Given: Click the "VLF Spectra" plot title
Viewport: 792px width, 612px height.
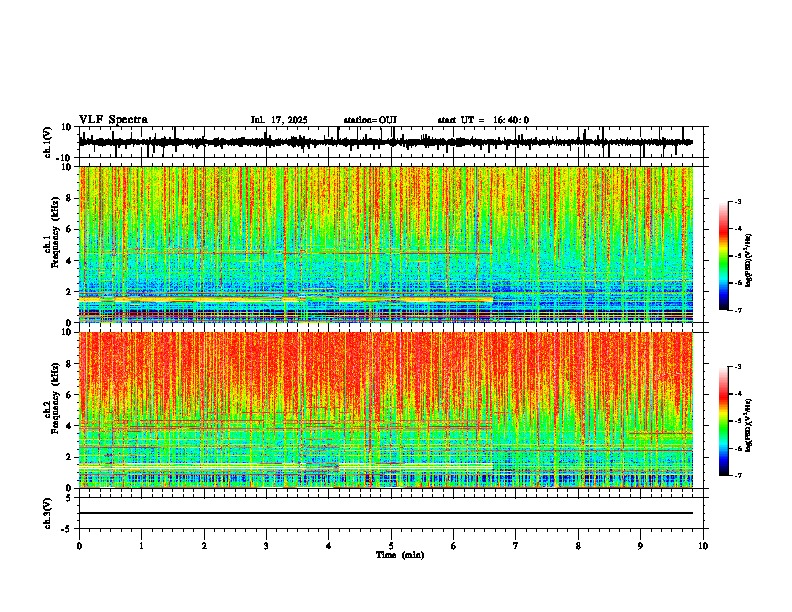Looking at the screenshot, I should (113, 120).
